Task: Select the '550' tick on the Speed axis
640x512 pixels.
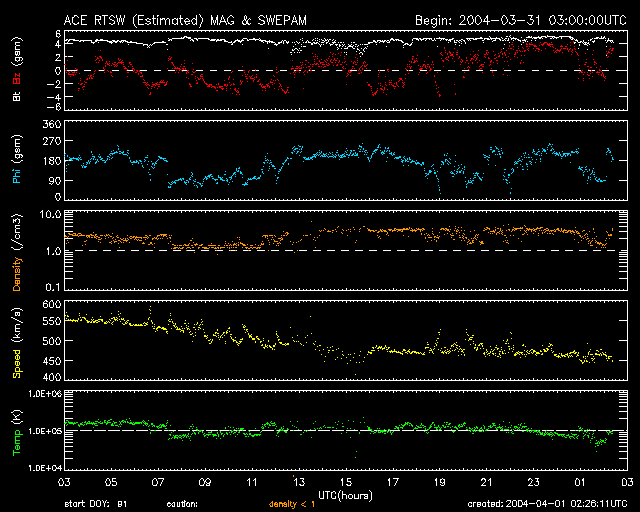Action: tap(52, 321)
